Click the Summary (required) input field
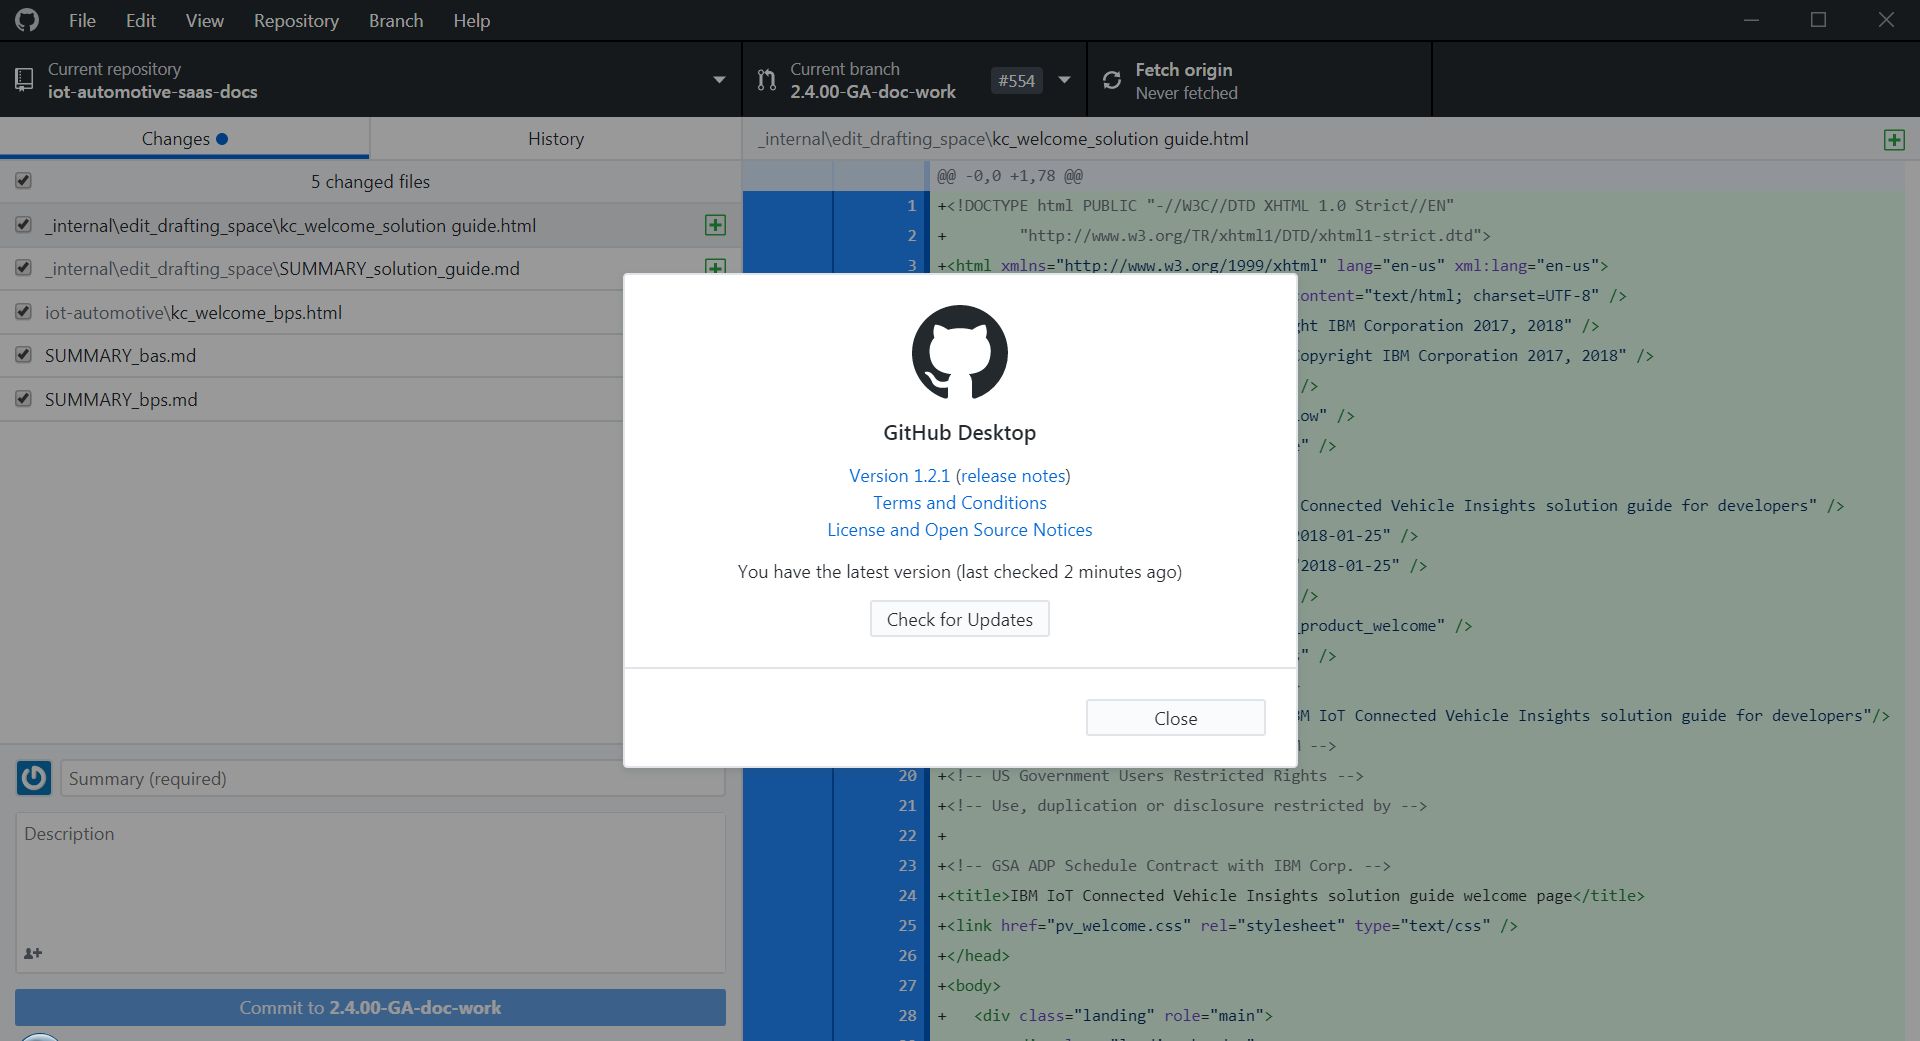Image resolution: width=1920 pixels, height=1041 pixels. (393, 778)
